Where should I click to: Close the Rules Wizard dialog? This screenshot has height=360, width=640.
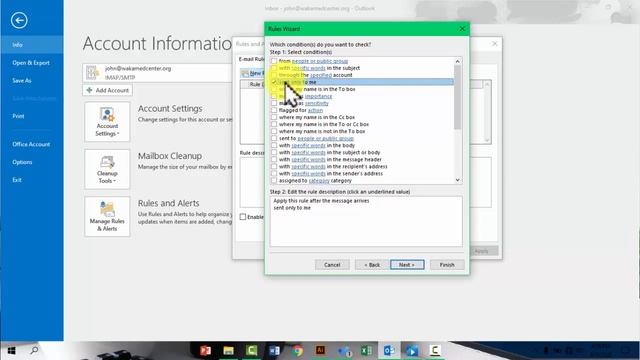tap(462, 29)
